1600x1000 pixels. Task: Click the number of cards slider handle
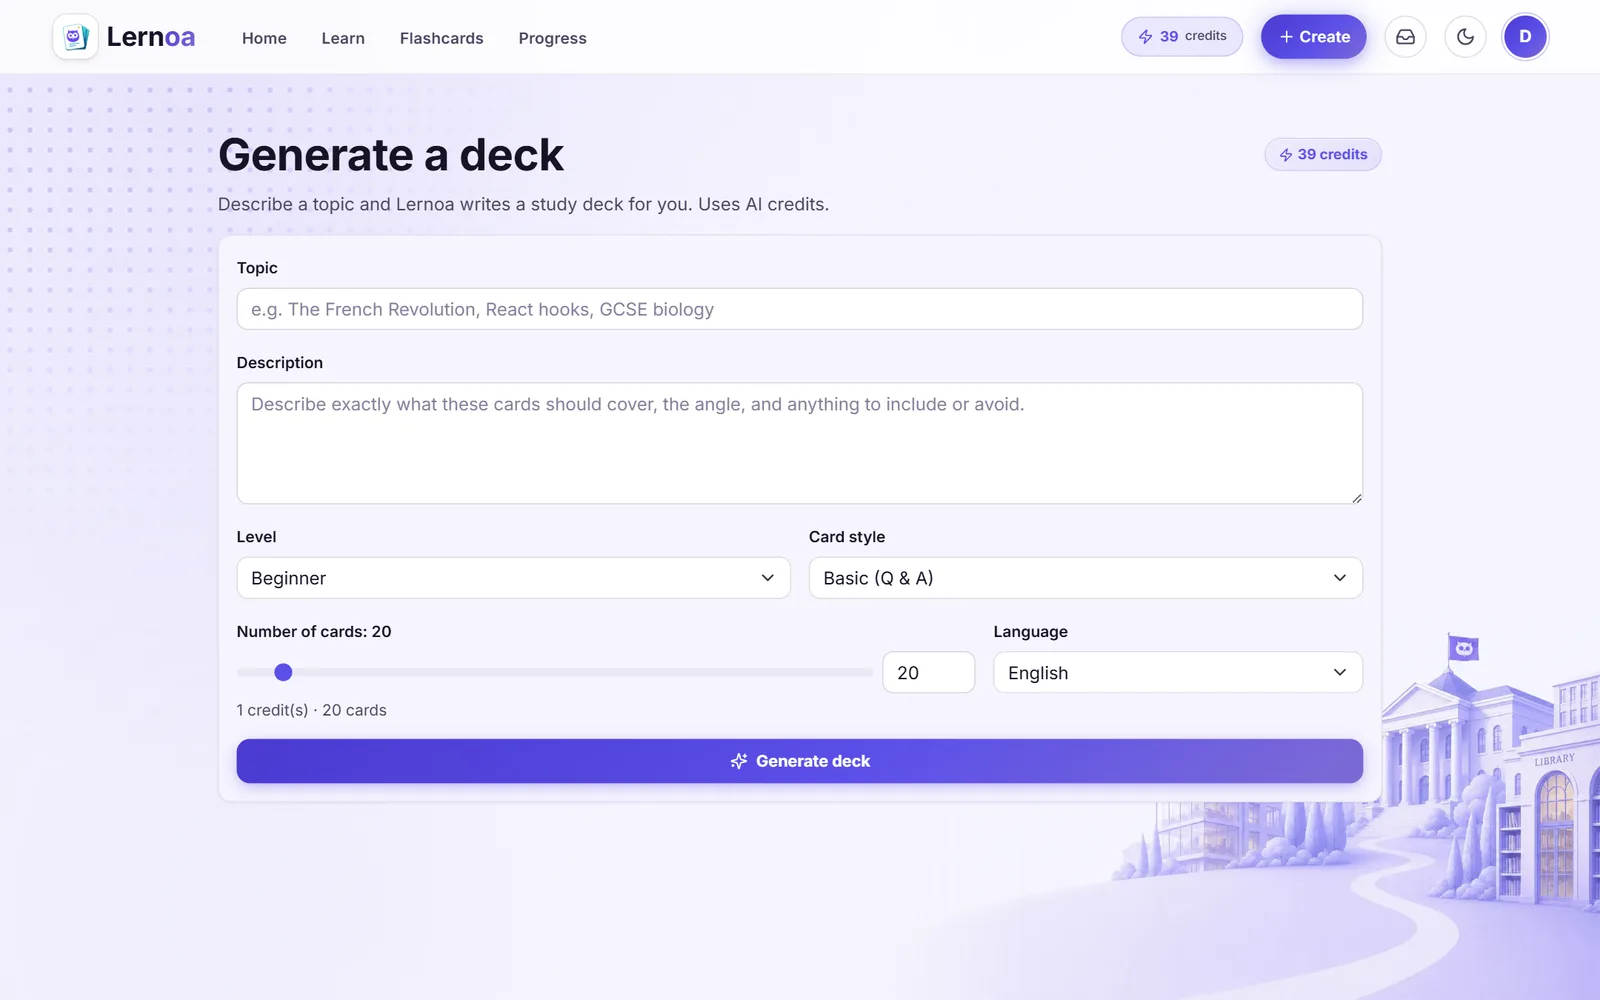coord(283,672)
